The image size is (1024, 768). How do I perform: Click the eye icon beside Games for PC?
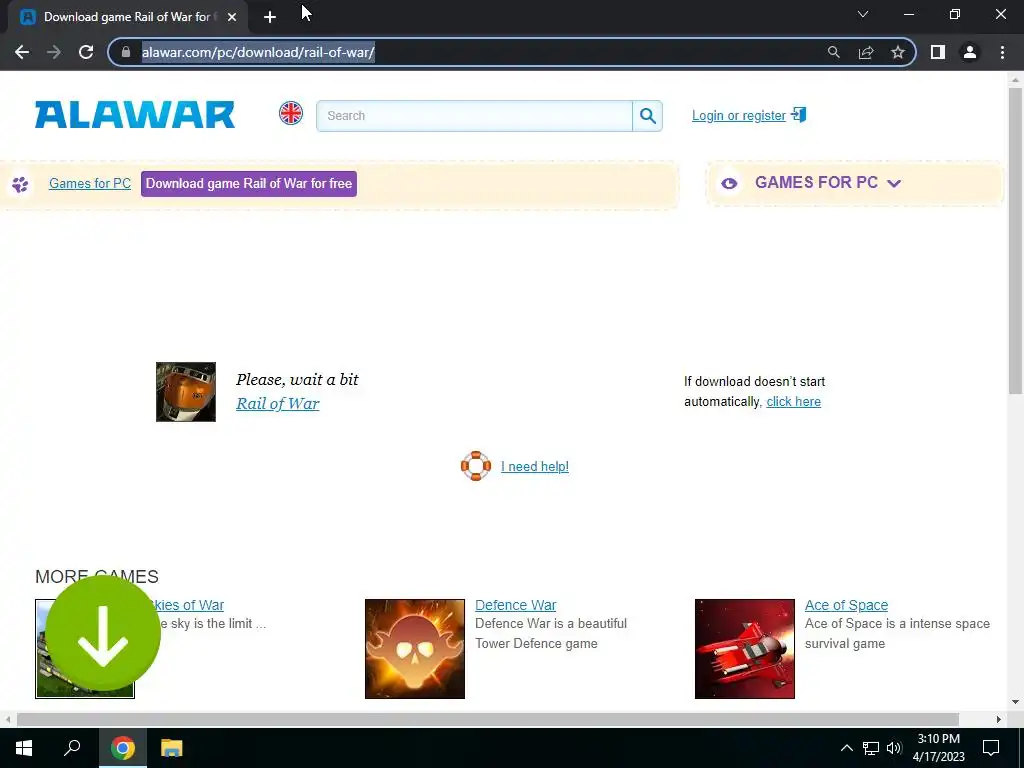click(x=729, y=184)
